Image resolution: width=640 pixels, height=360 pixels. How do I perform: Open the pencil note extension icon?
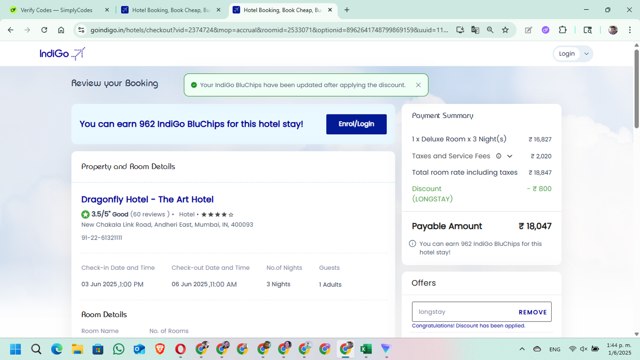(x=528, y=30)
